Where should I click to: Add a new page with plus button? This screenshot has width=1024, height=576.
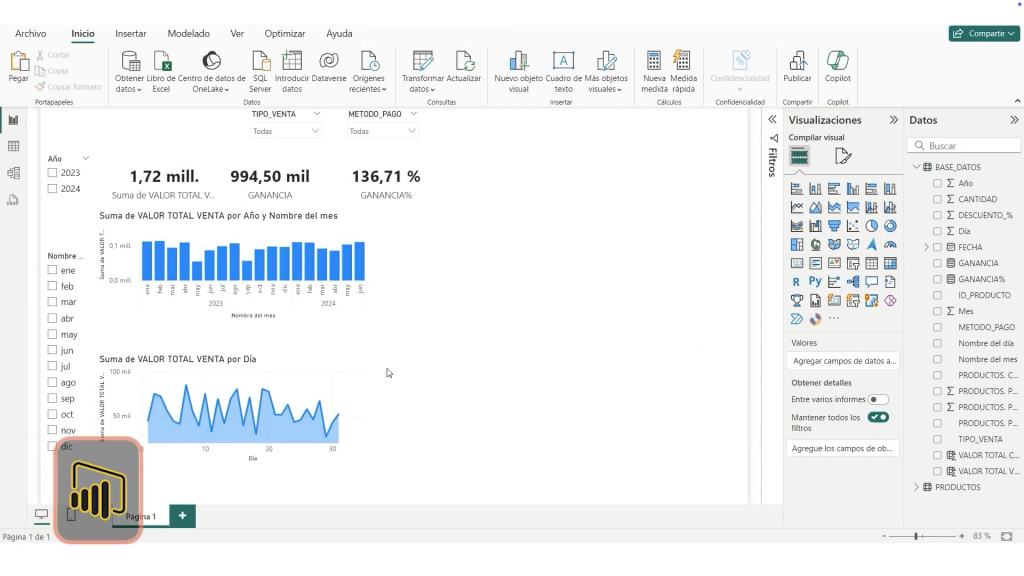coord(183,516)
